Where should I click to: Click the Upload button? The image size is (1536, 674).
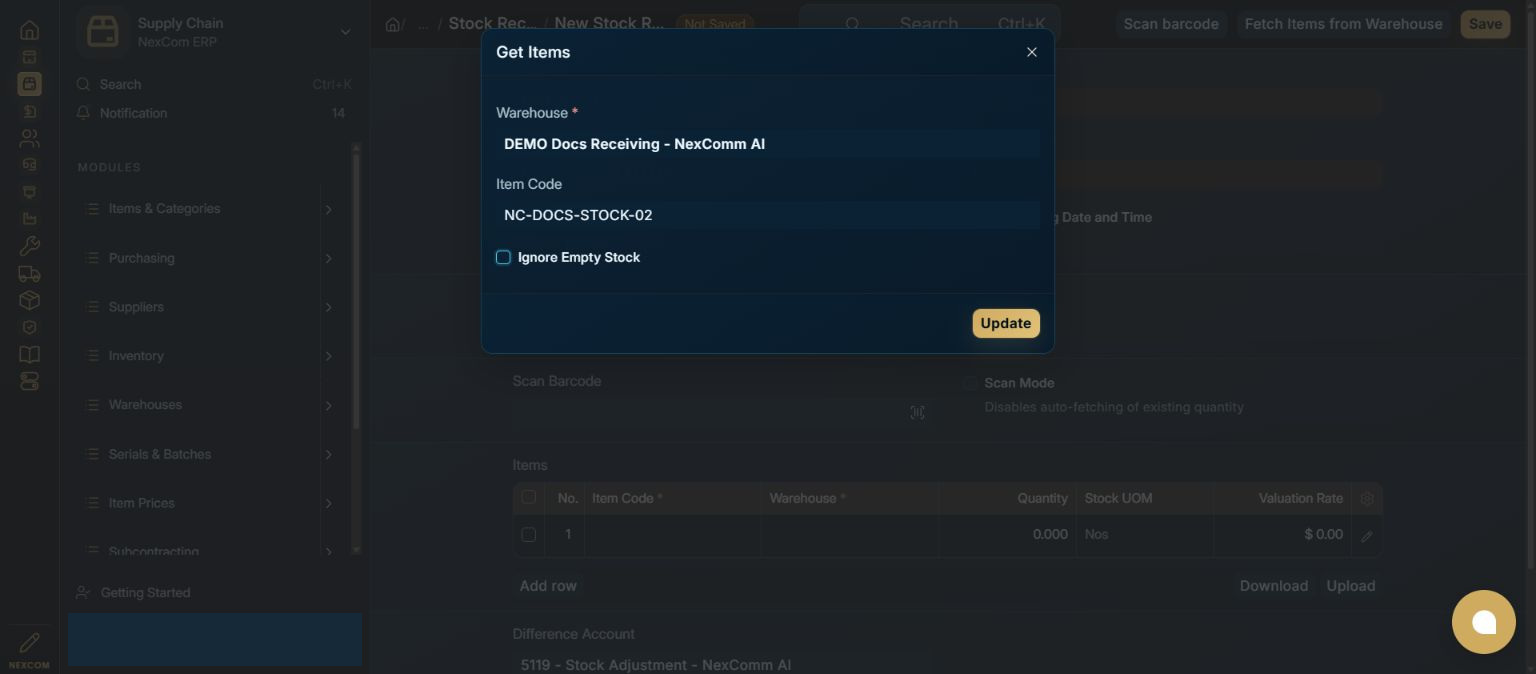tap(1351, 586)
